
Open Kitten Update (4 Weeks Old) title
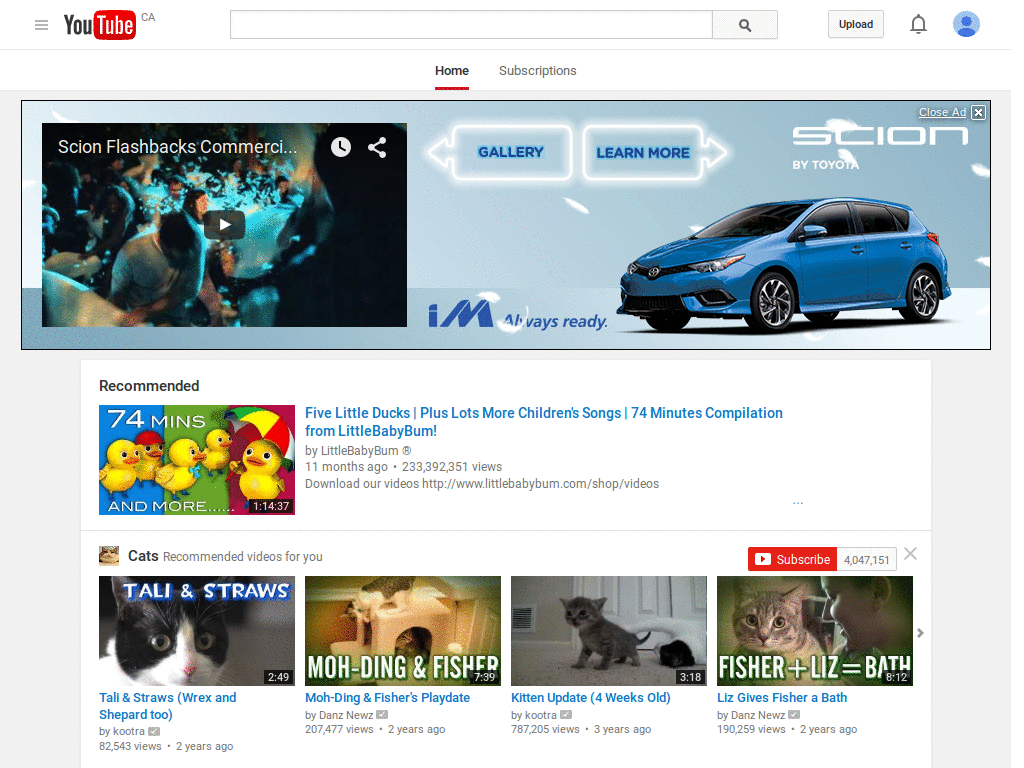click(590, 697)
